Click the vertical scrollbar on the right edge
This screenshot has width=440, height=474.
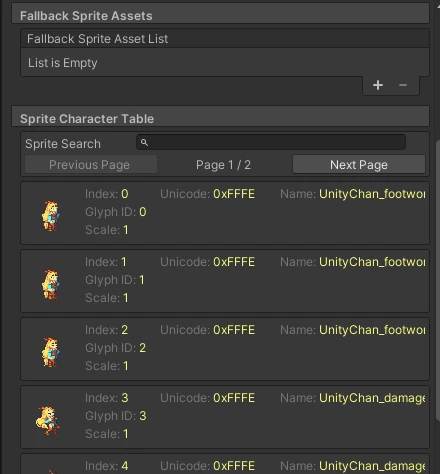[x=438, y=280]
